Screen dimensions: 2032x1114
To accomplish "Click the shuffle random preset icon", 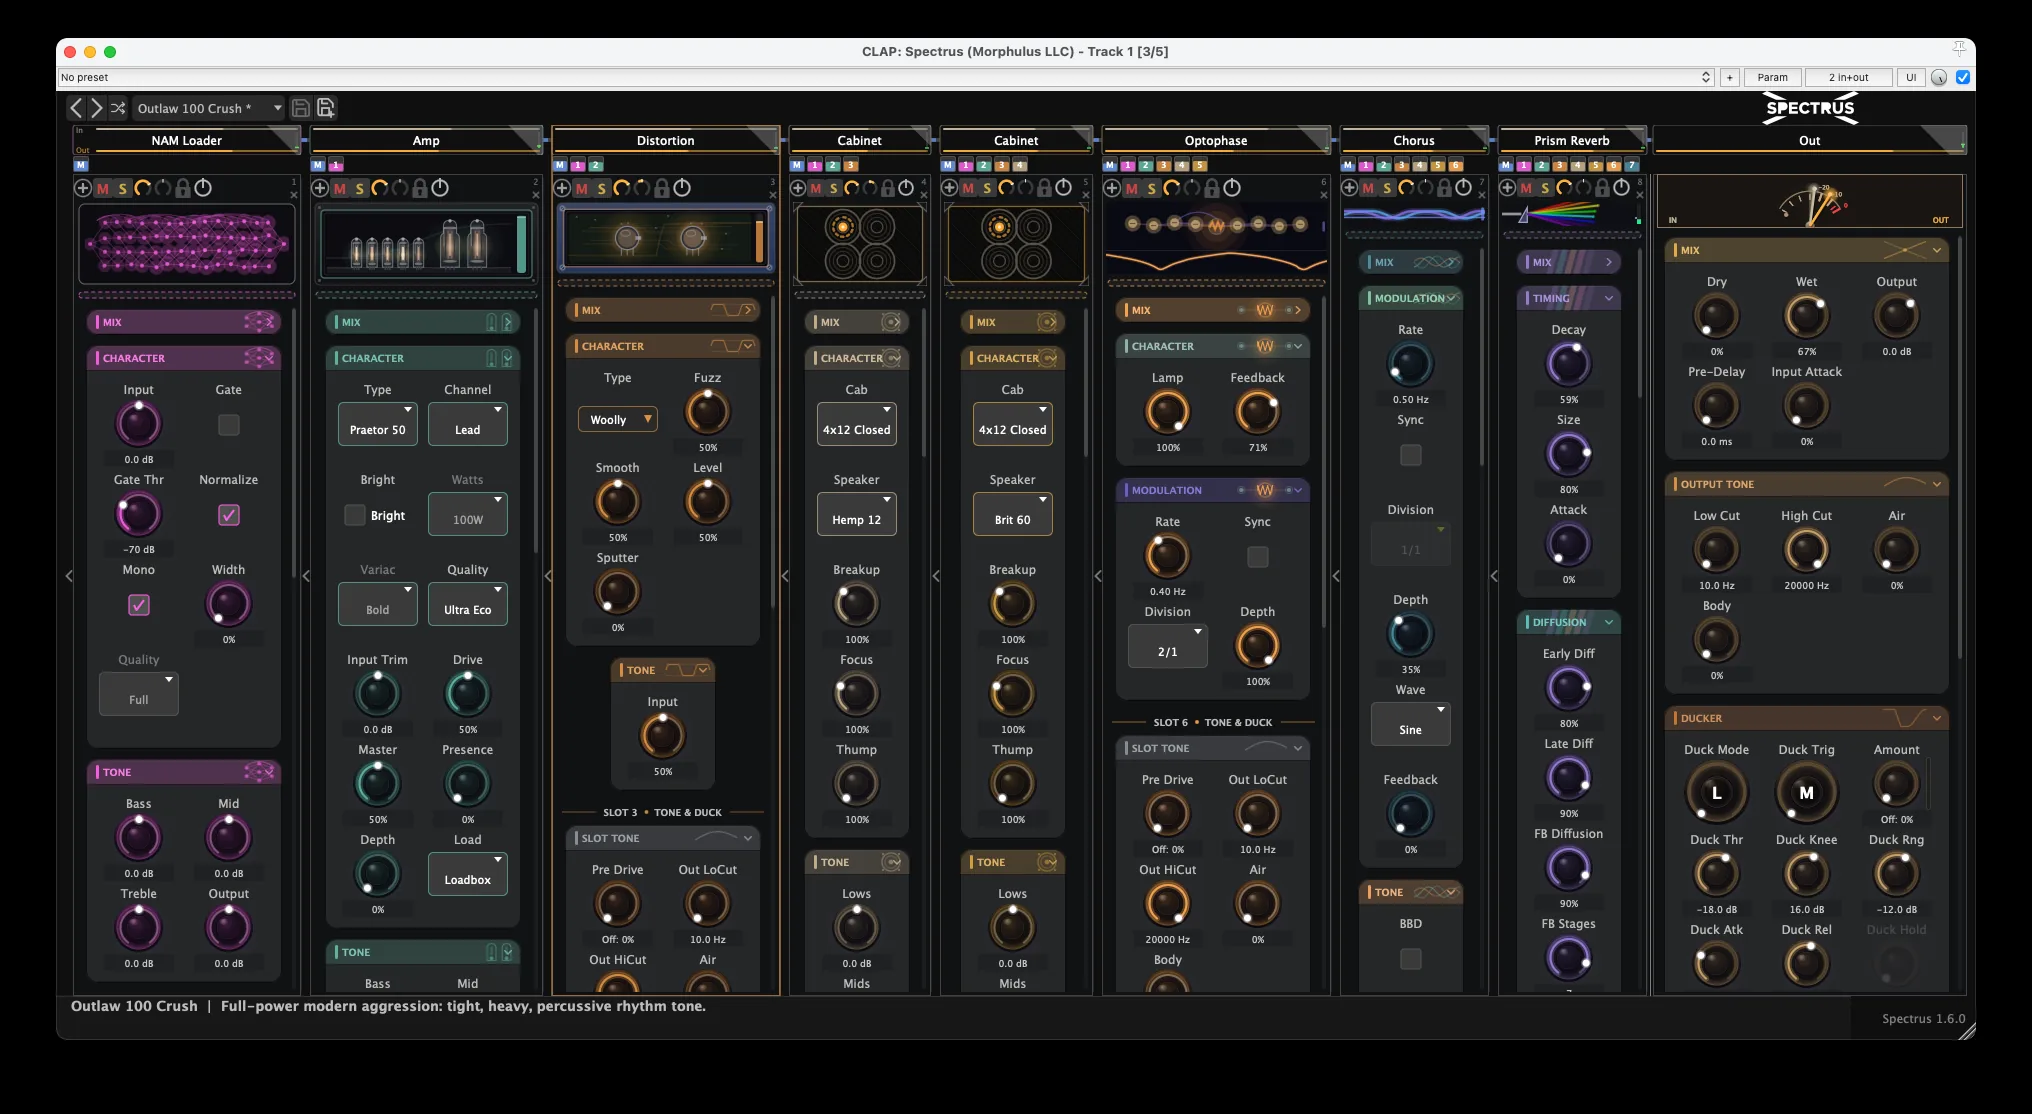I will coord(118,108).
